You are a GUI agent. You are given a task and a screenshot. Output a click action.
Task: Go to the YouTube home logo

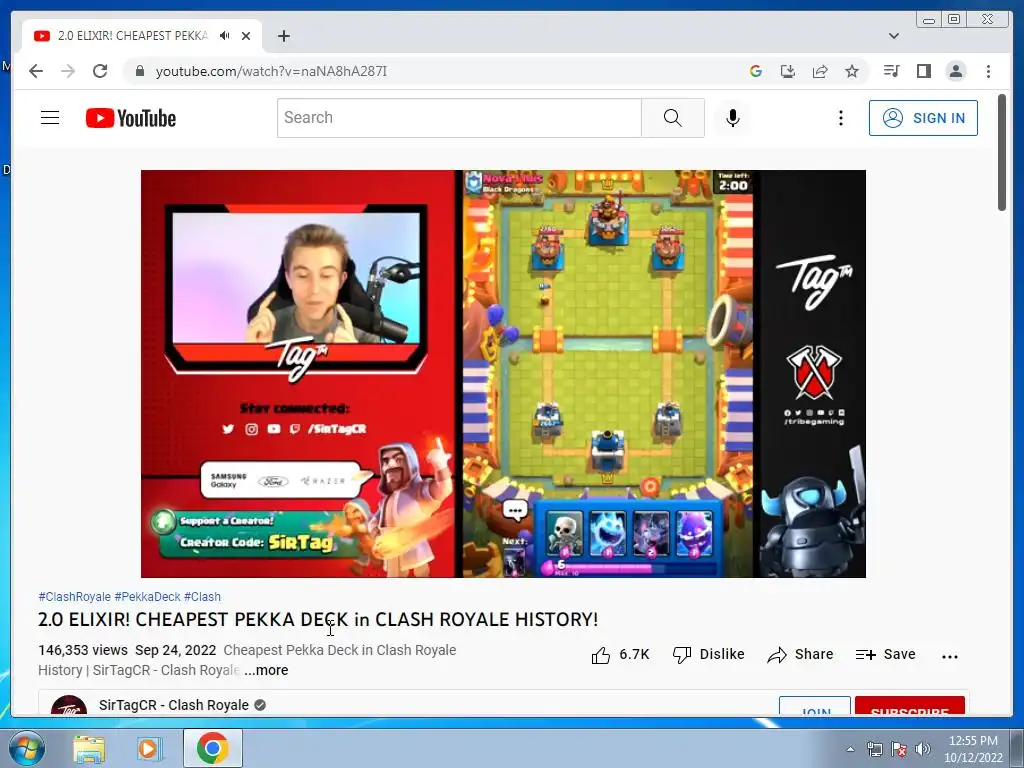coord(131,118)
